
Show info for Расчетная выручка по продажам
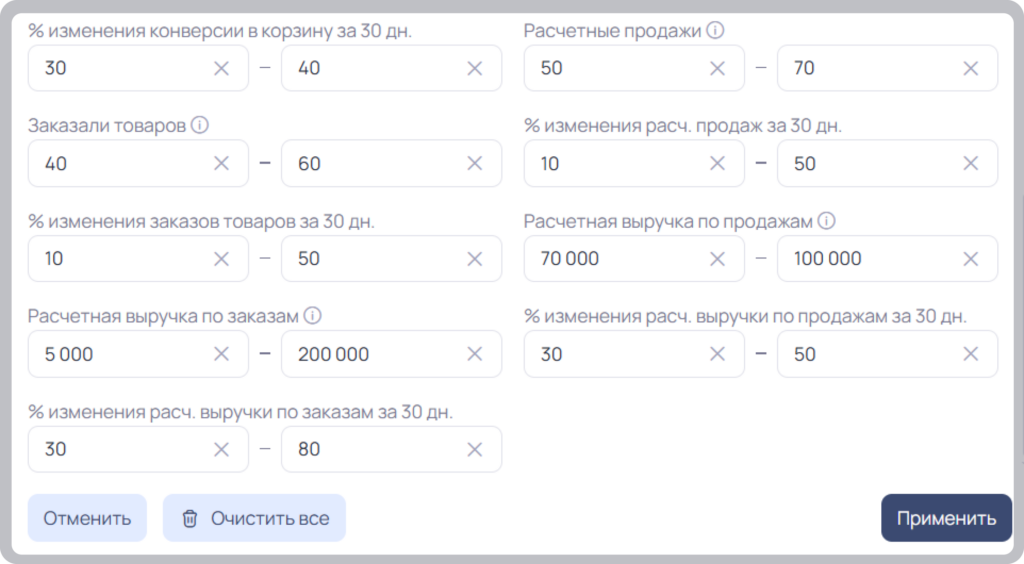pos(826,221)
